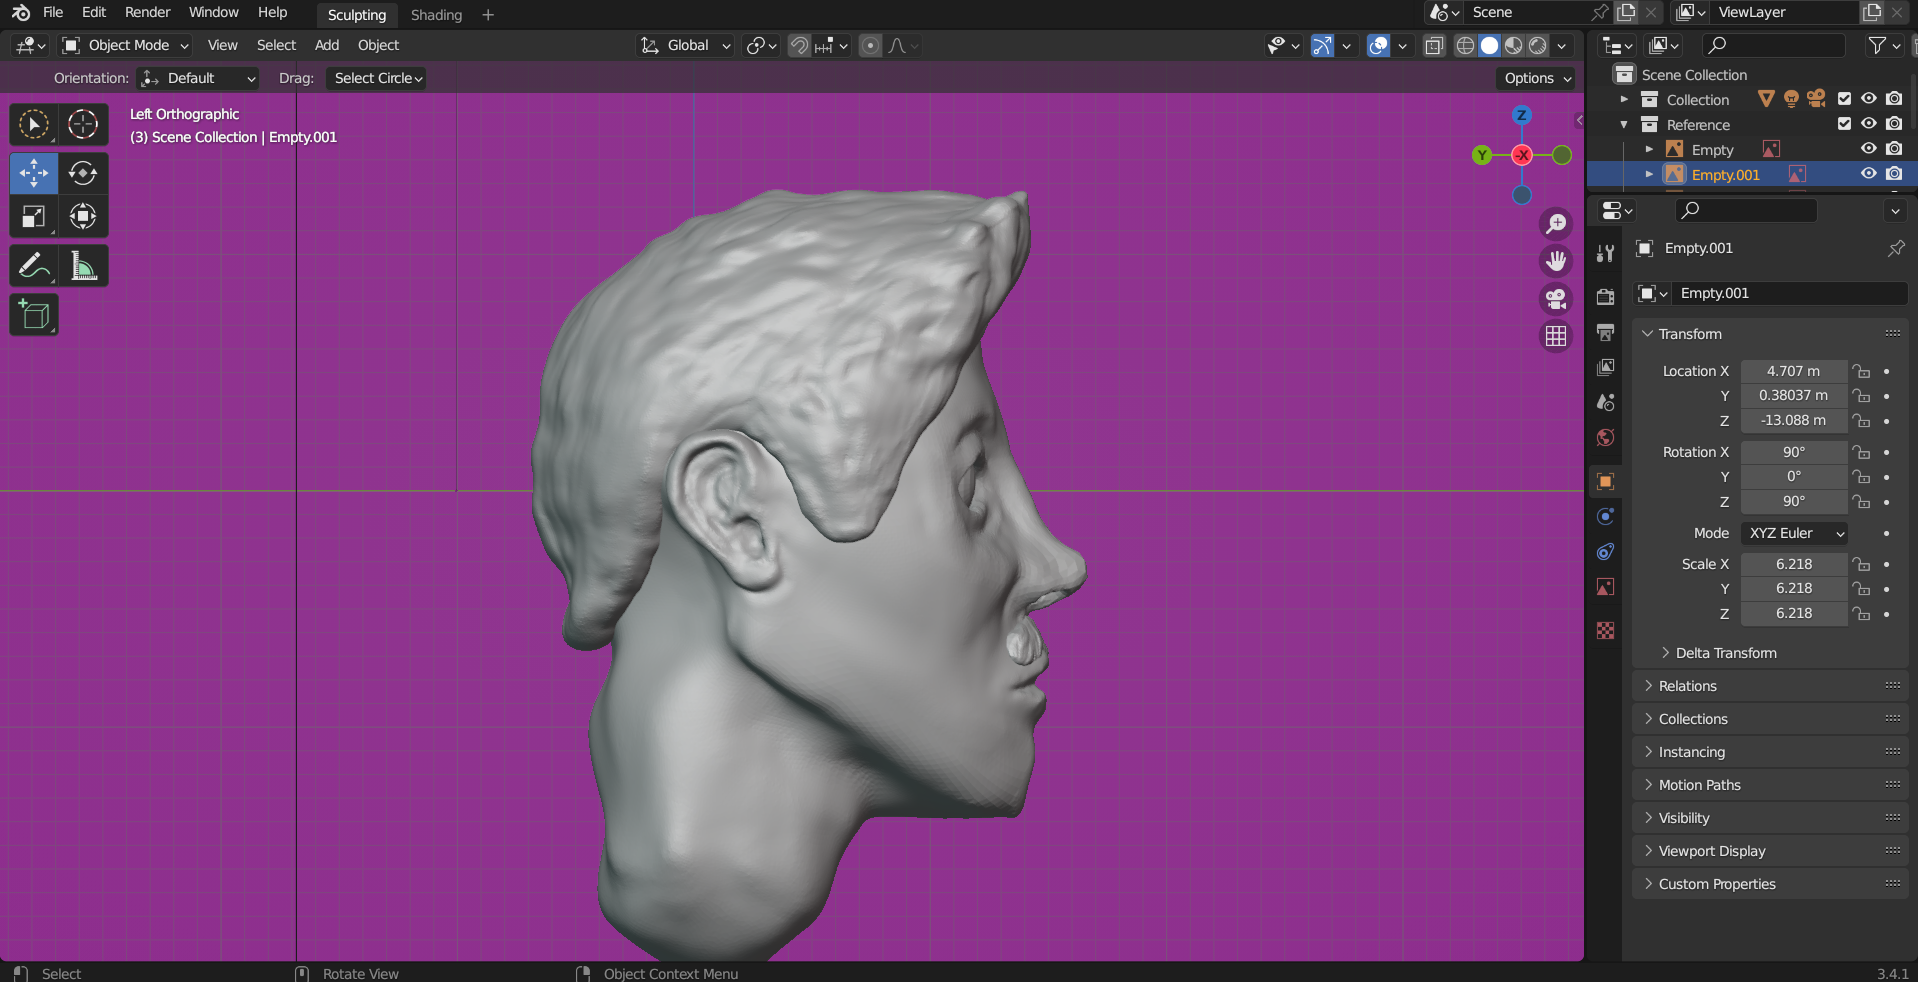Open the Global transform orientation dropdown

[x=686, y=45]
